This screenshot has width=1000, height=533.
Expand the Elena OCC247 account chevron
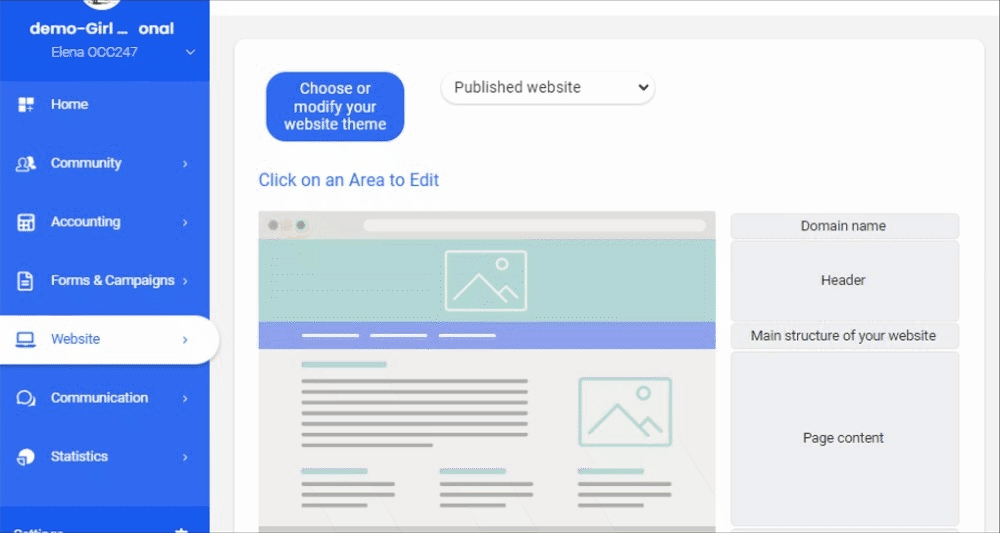[190, 52]
